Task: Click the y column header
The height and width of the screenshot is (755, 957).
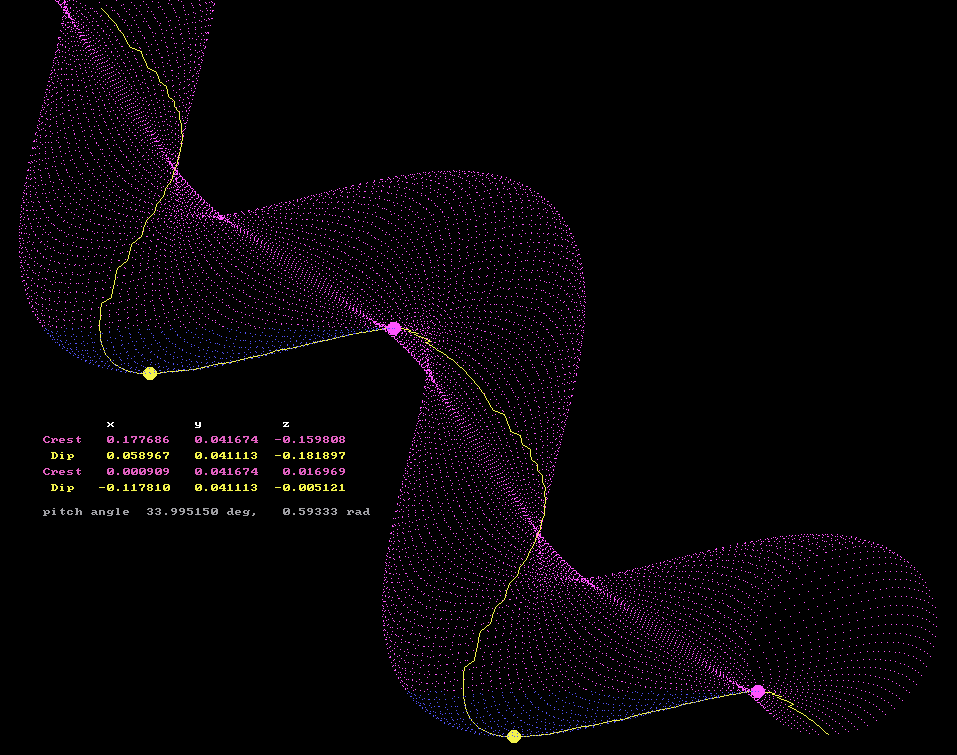Action: [x=198, y=424]
